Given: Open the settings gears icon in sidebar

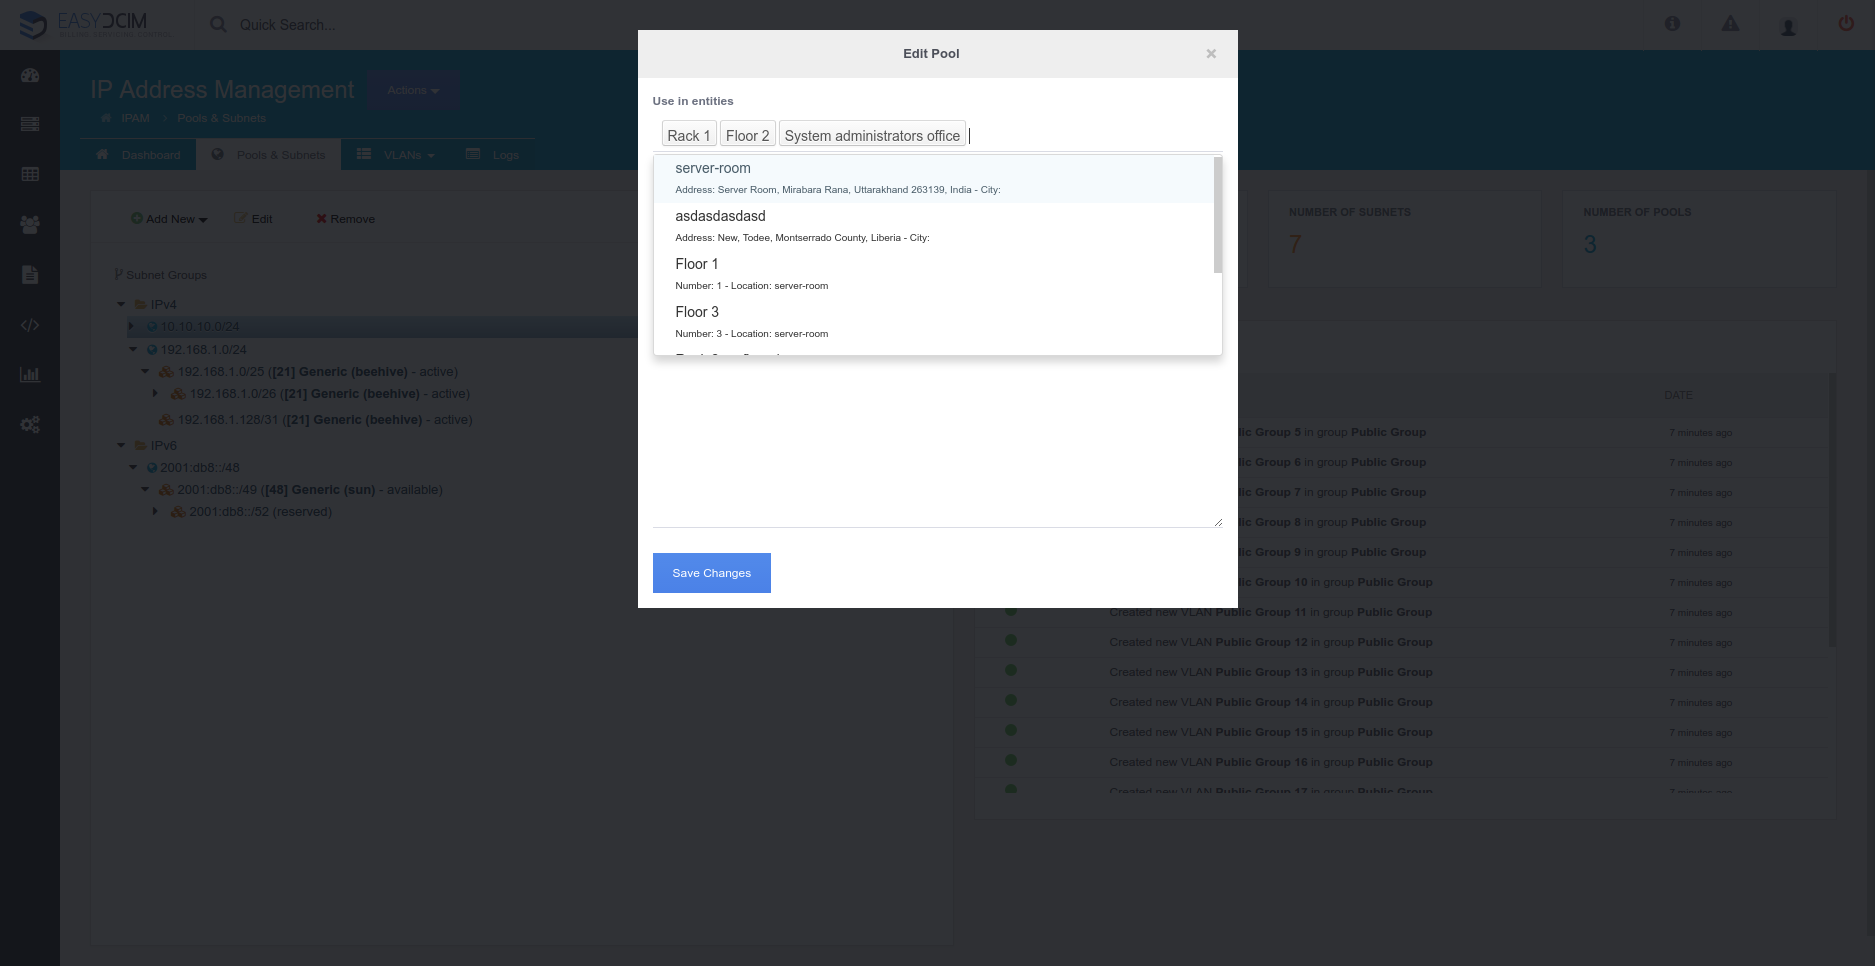Looking at the screenshot, I should coord(30,425).
